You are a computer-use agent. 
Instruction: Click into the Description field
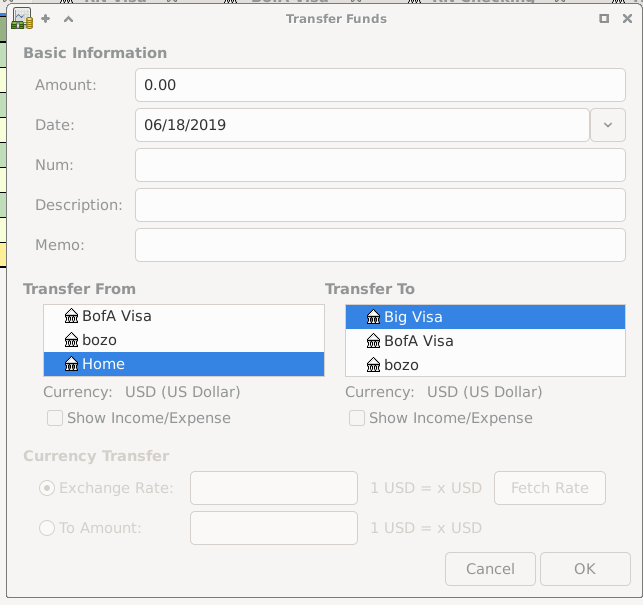click(x=380, y=205)
